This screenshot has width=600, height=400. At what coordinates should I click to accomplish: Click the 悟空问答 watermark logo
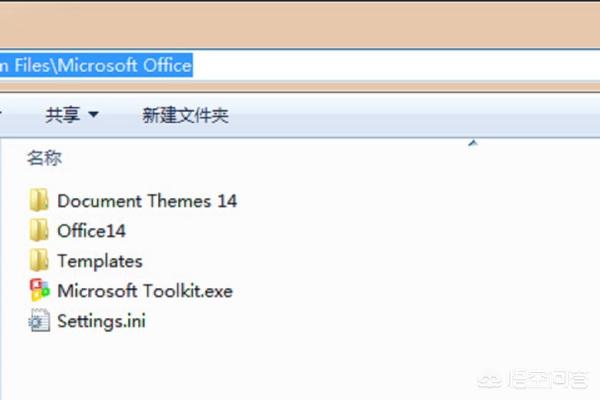click(535, 380)
